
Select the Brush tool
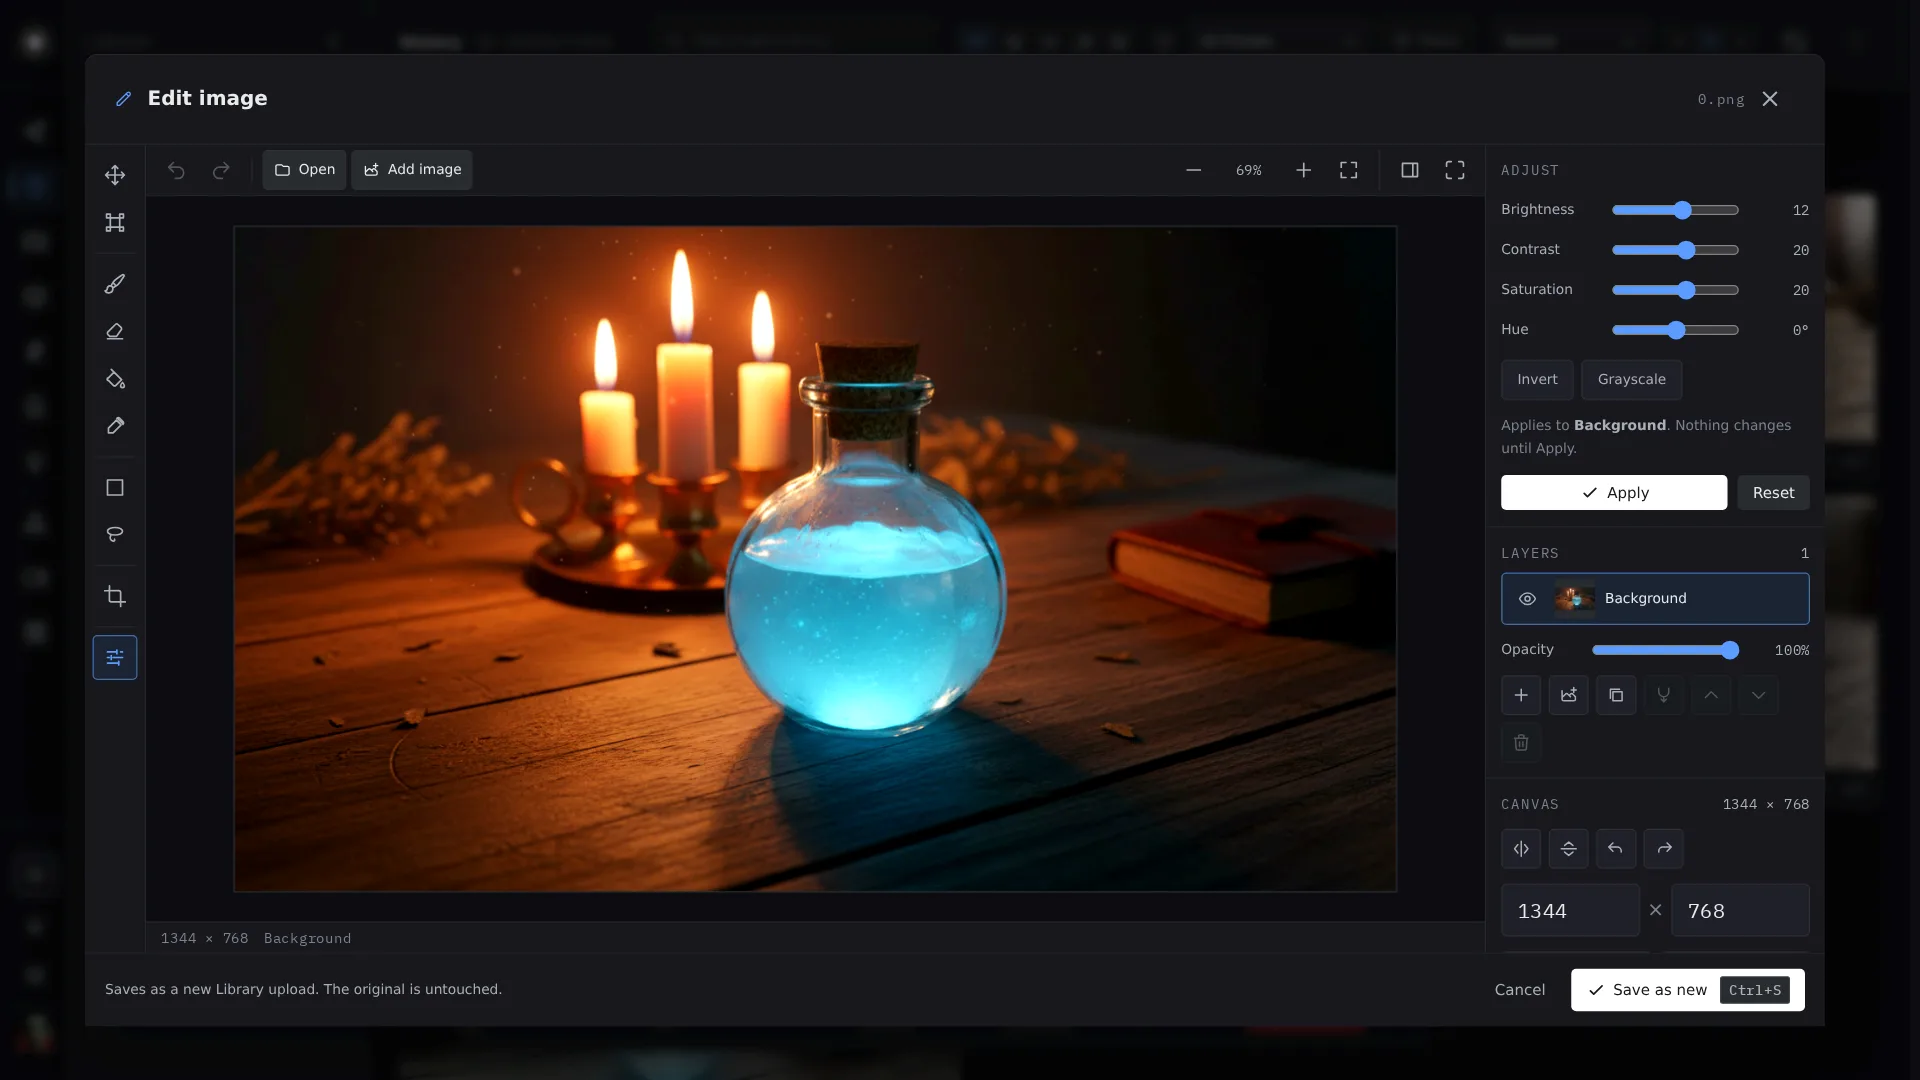(x=115, y=284)
